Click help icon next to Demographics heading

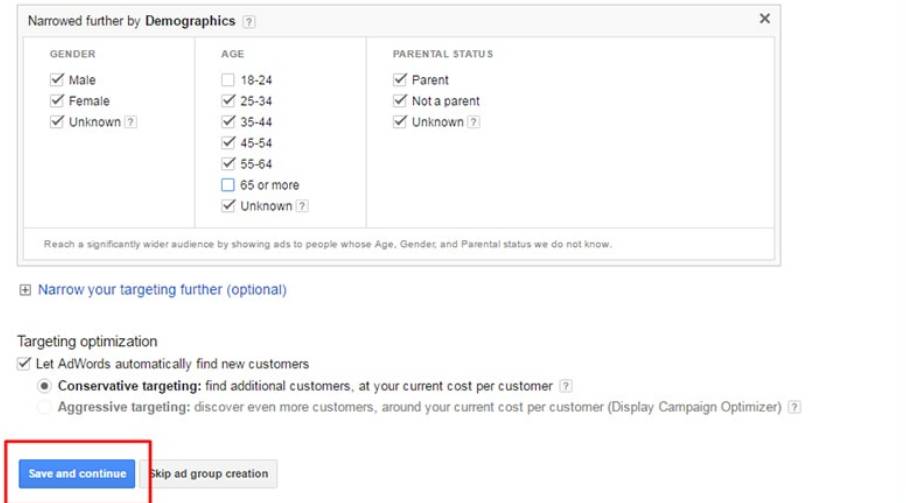[249, 21]
